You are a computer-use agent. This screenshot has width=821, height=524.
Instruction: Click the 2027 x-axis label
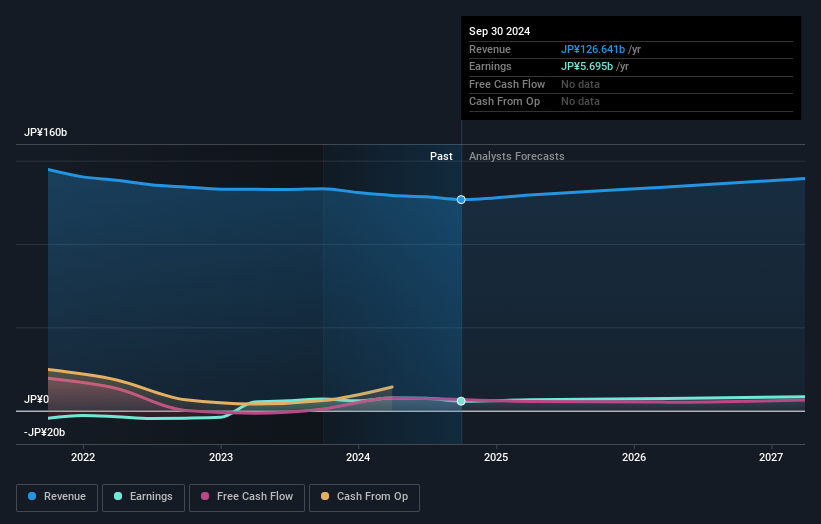coord(771,457)
